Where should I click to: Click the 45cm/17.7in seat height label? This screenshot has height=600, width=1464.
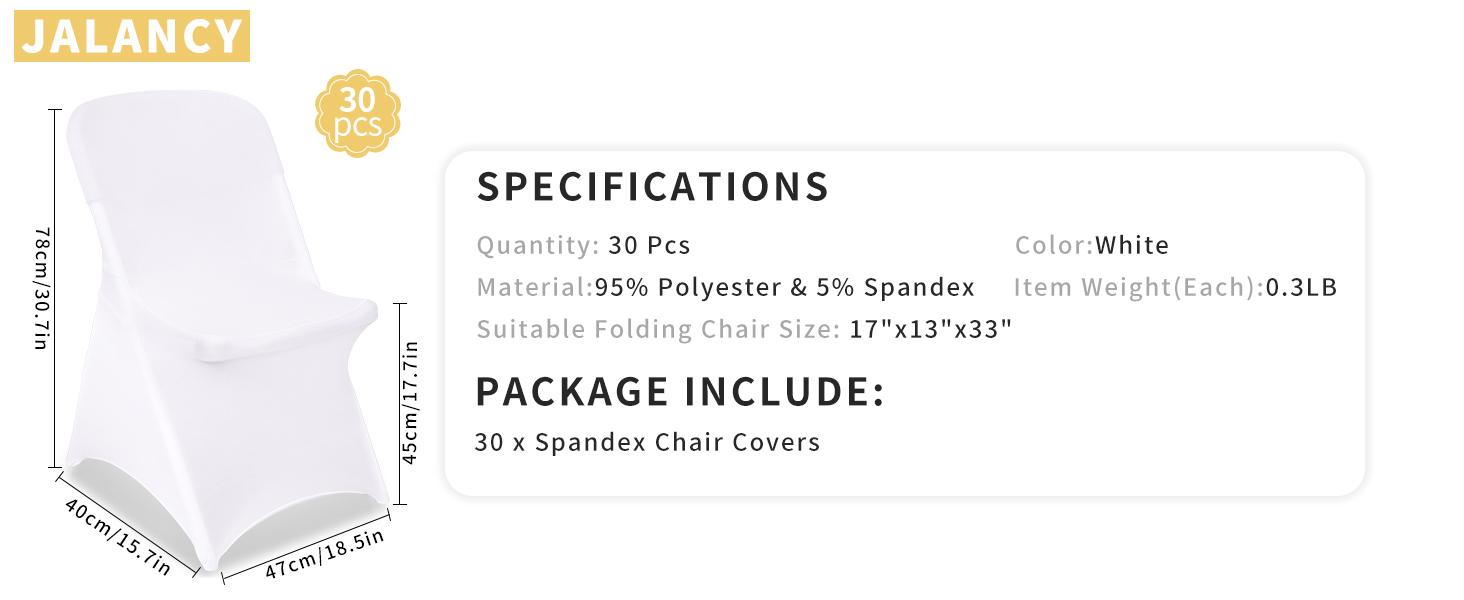point(409,402)
